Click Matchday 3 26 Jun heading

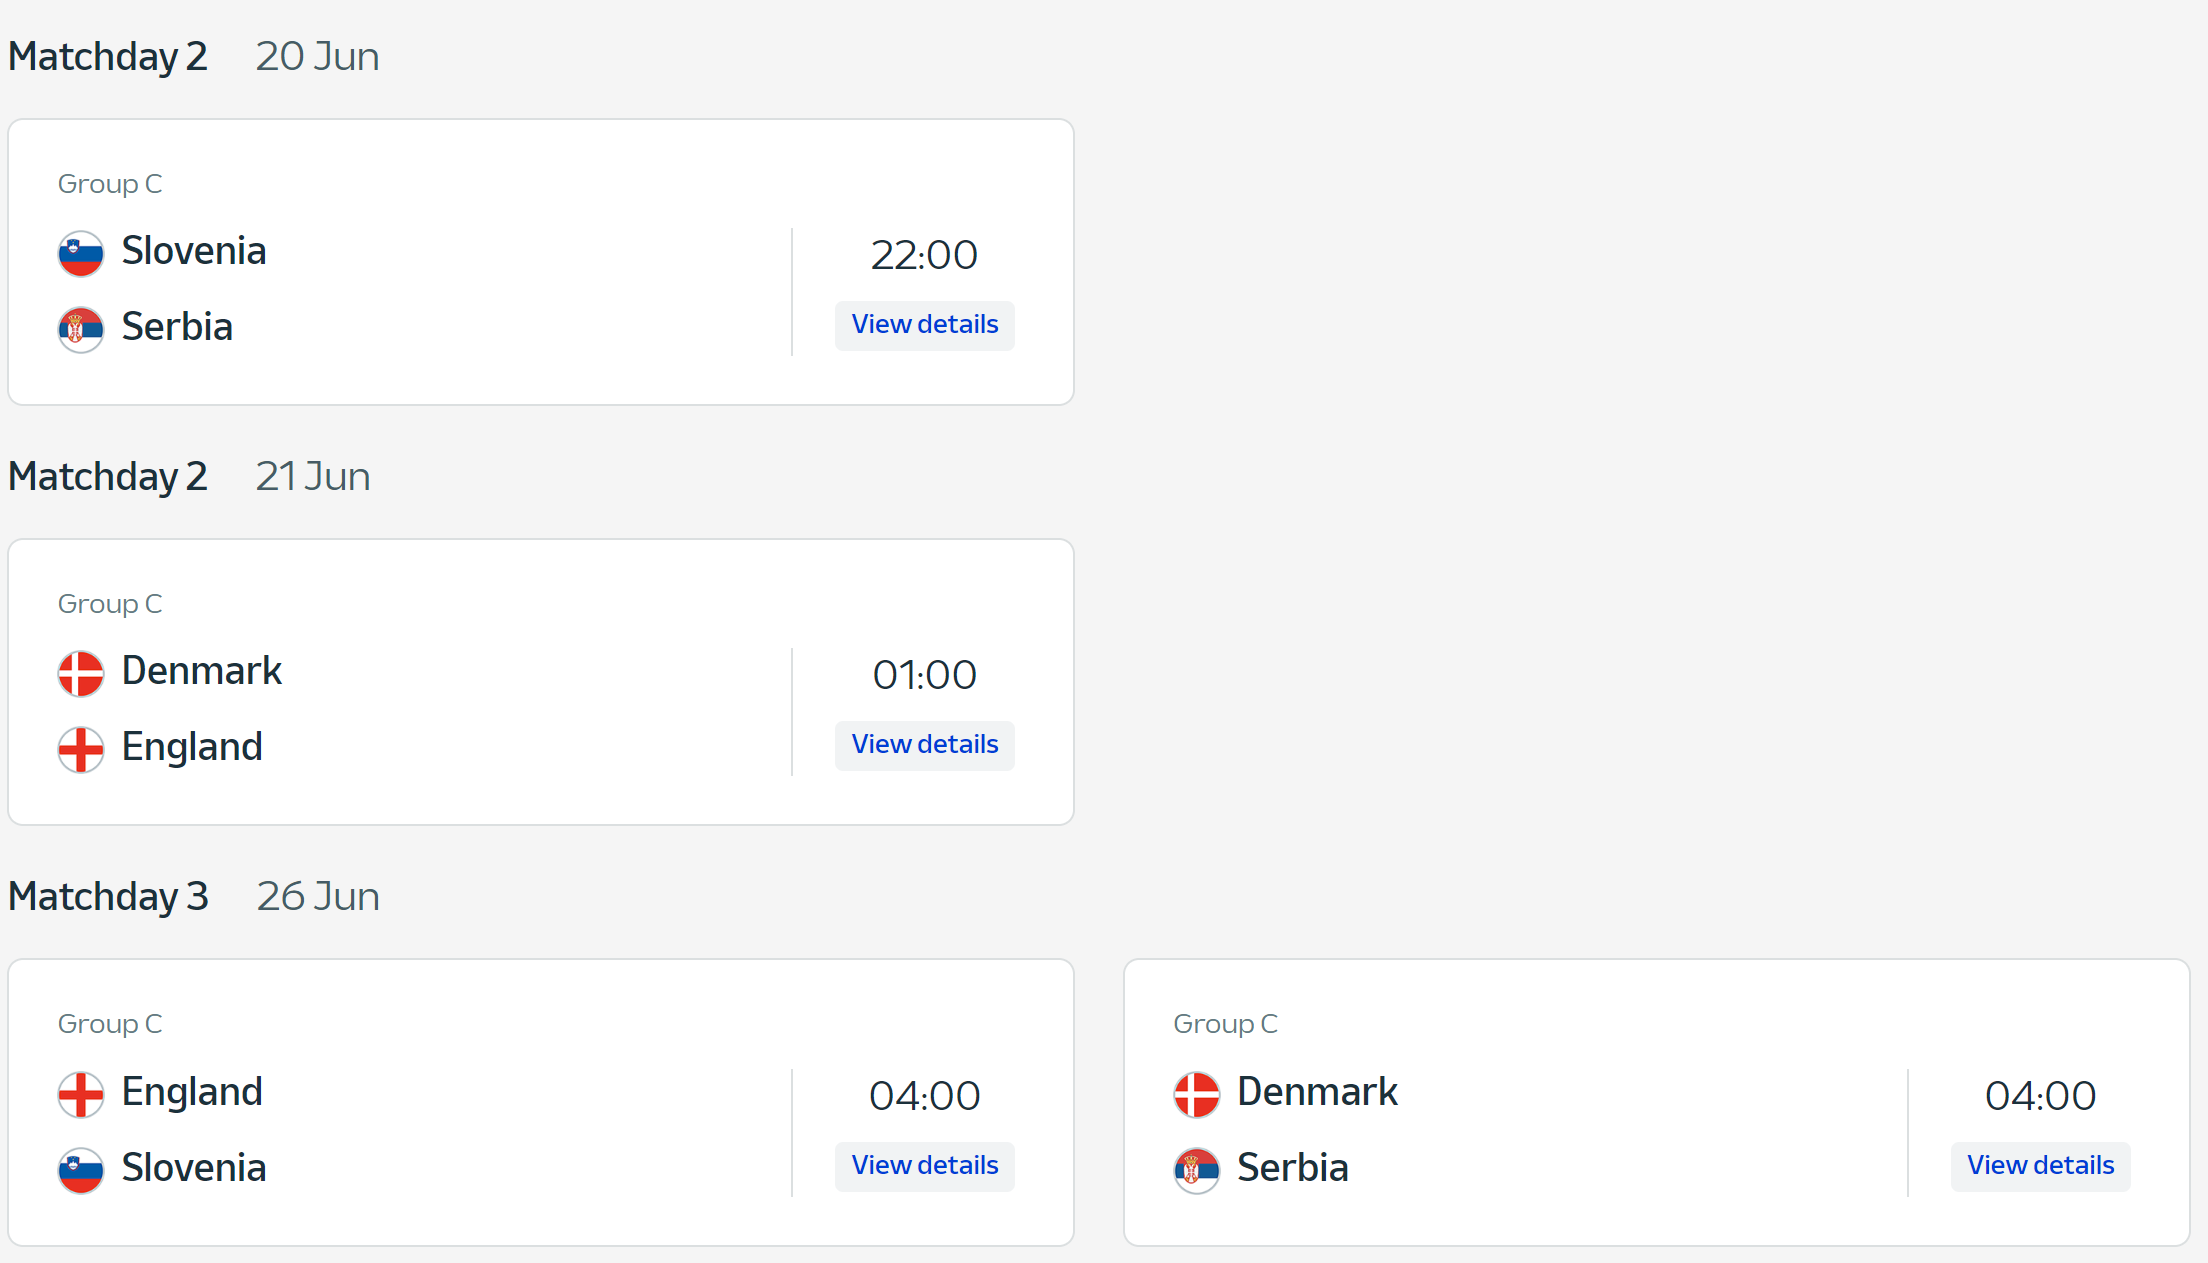(194, 896)
